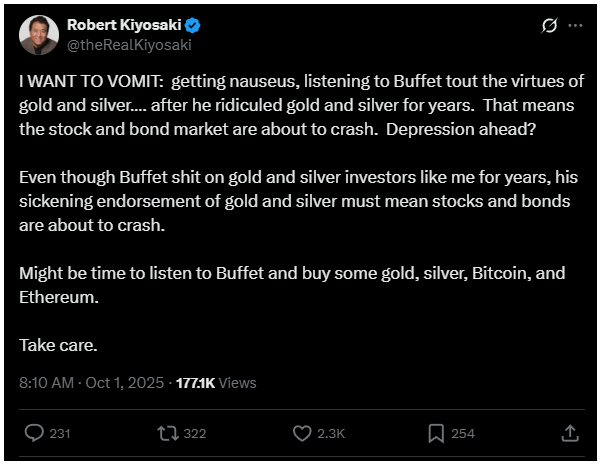Screen dimensions: 601x465
Task: Click the reply speech bubble icon
Action: [33, 433]
